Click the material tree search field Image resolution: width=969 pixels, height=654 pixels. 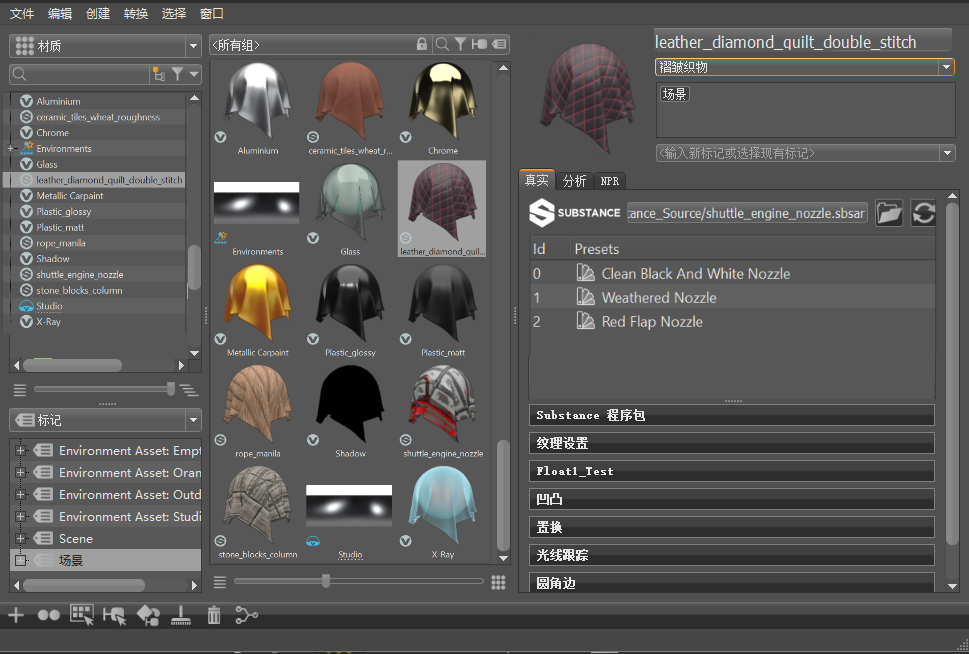[x=80, y=74]
